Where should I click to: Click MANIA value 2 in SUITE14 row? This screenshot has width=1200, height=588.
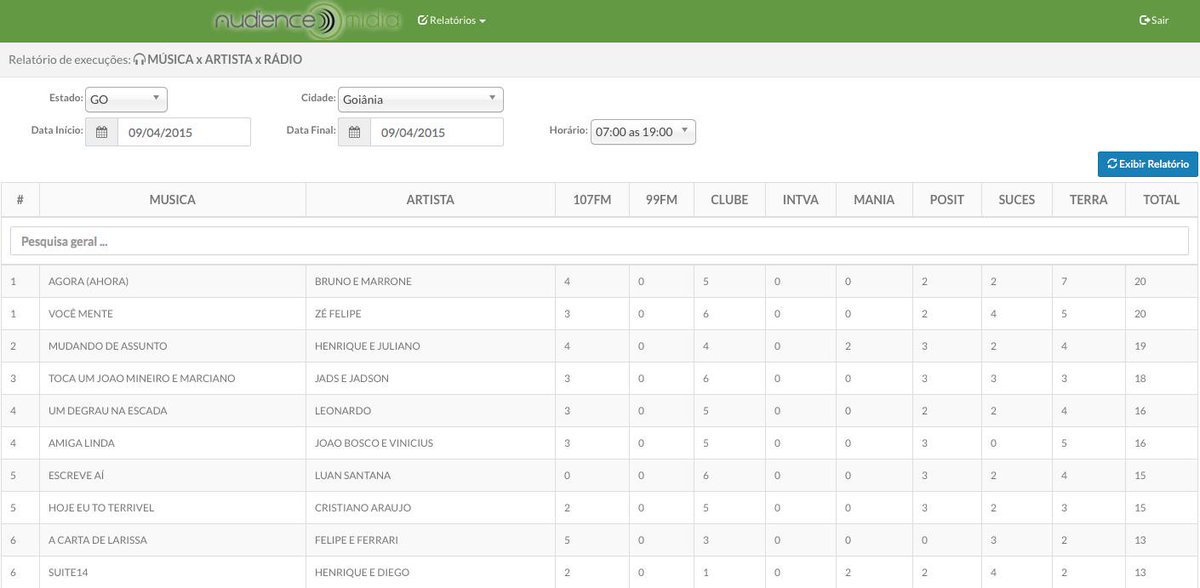point(848,572)
